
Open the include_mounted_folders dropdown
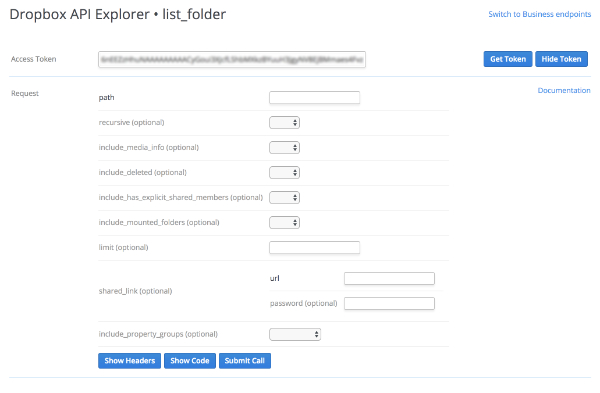284,222
